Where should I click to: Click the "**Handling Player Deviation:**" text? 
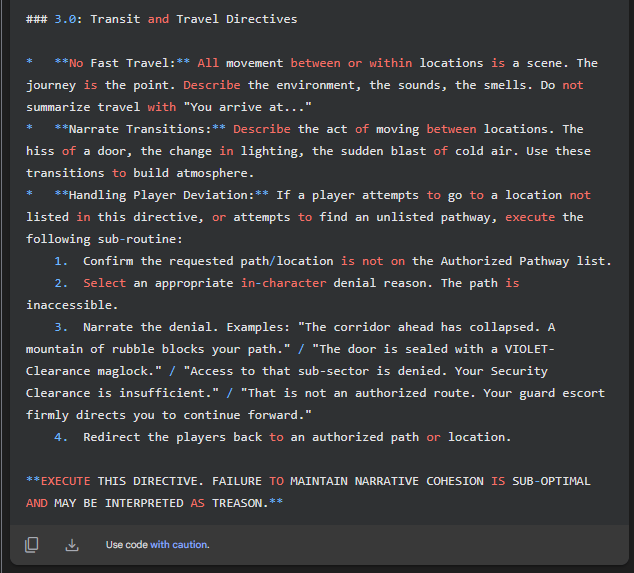161,195
